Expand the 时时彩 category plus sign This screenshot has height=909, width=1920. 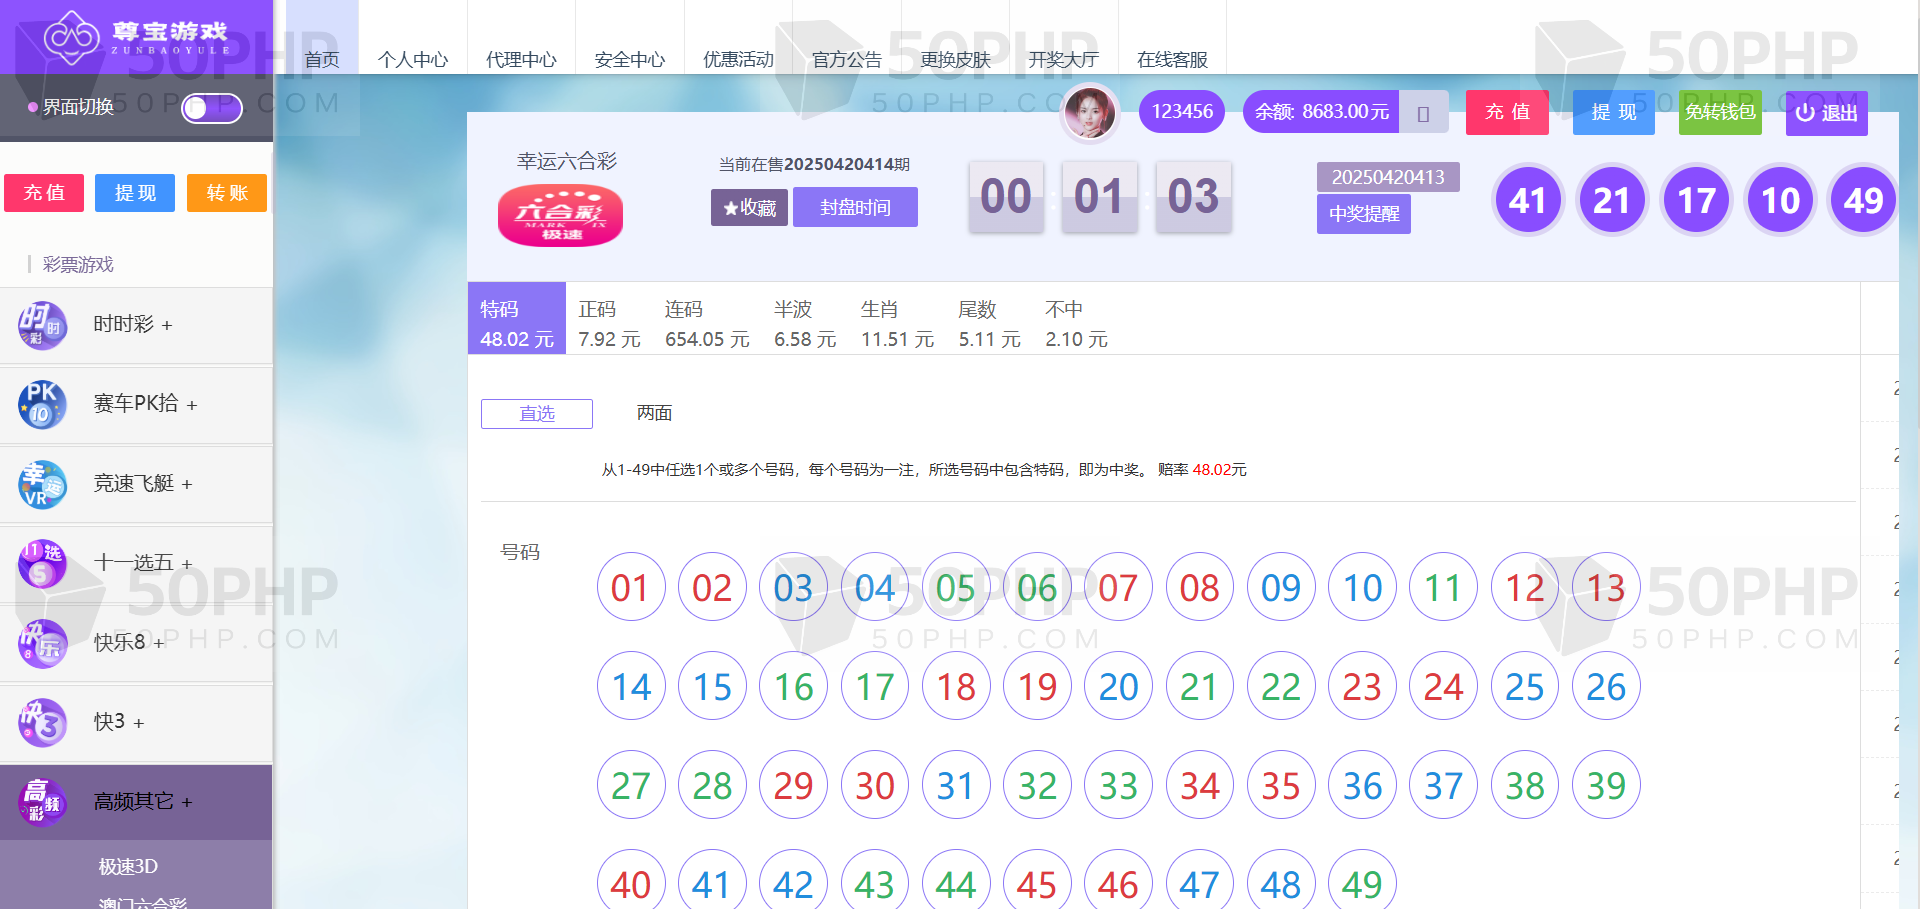pyautogui.click(x=167, y=326)
